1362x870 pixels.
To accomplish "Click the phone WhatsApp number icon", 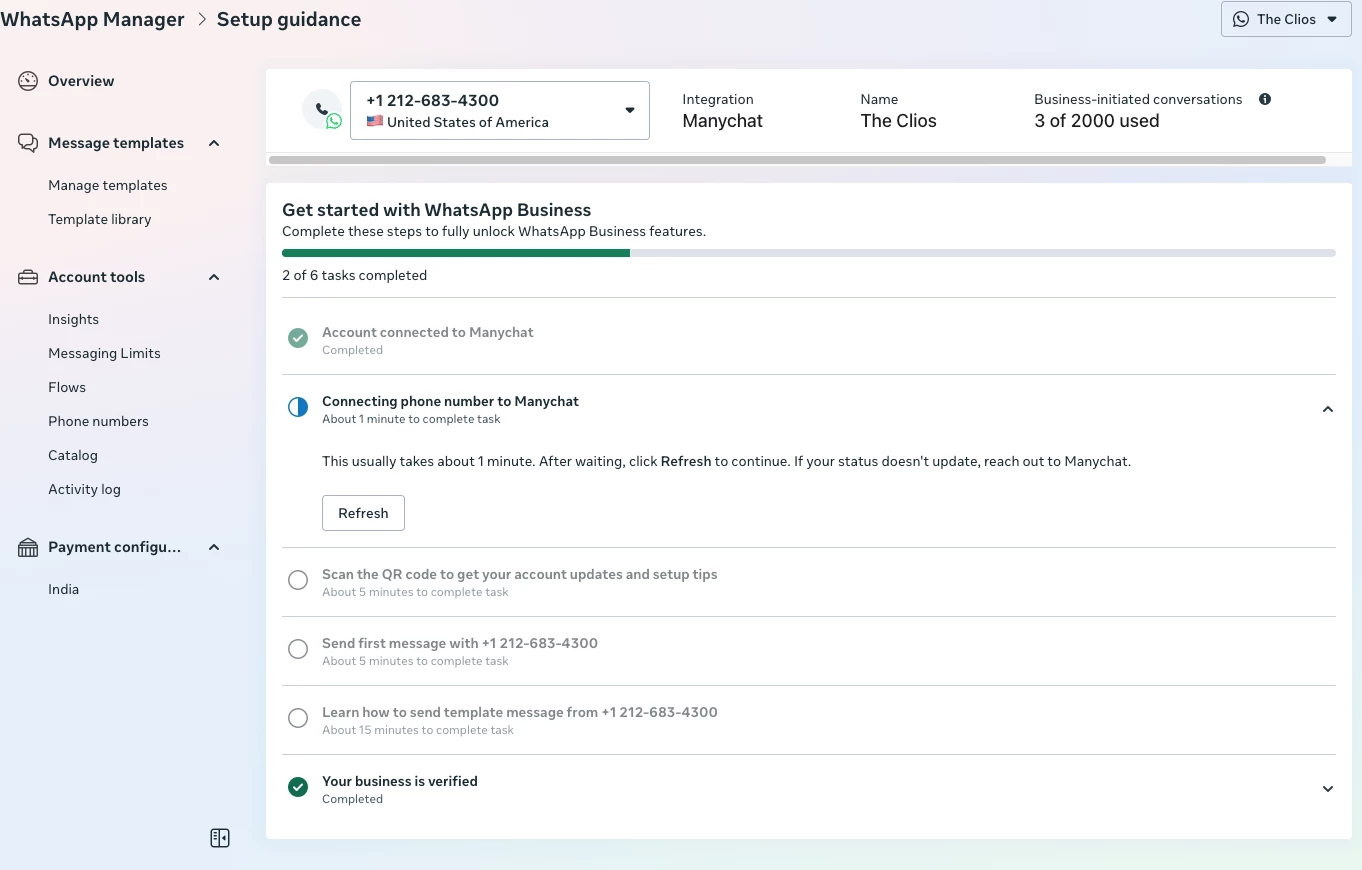I will (x=322, y=110).
